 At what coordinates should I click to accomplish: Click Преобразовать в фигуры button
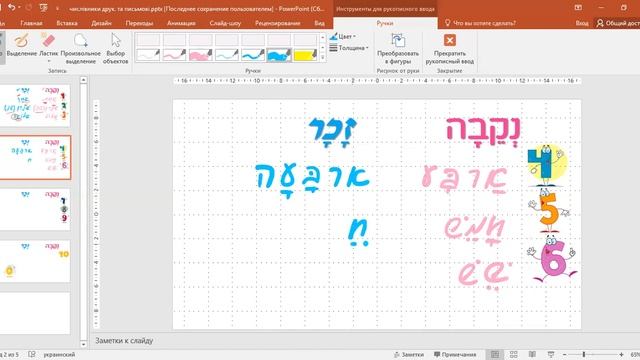coord(398,49)
